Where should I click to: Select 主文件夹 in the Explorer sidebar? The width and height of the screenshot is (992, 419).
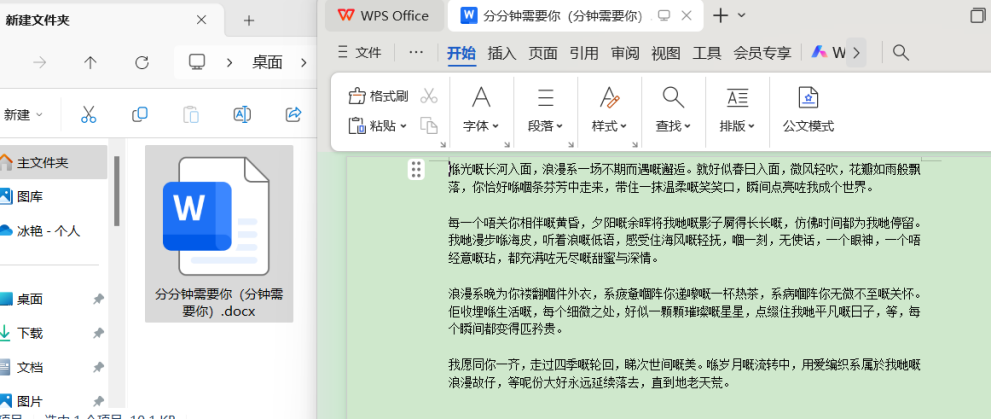pos(42,162)
